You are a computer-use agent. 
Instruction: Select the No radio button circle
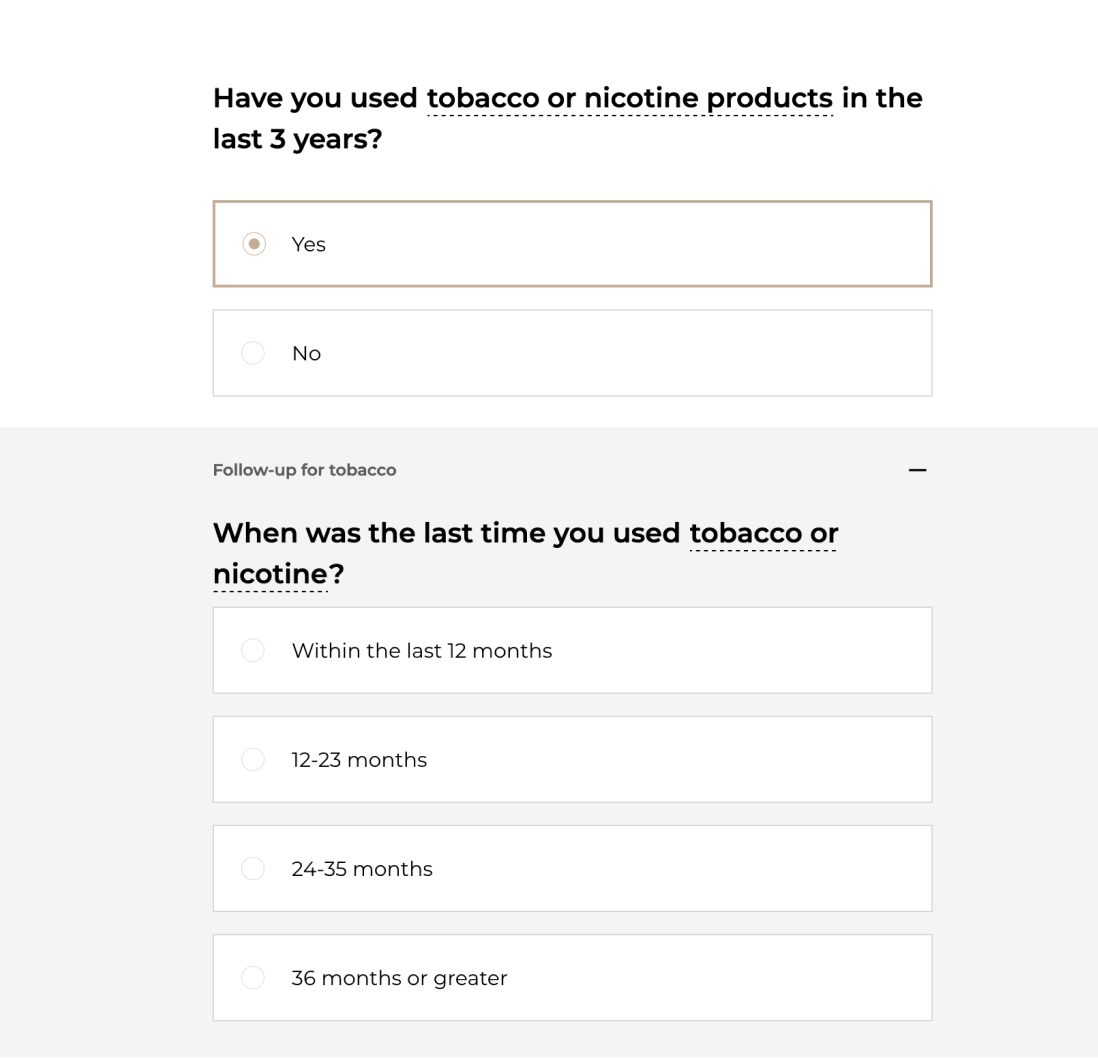tap(253, 353)
